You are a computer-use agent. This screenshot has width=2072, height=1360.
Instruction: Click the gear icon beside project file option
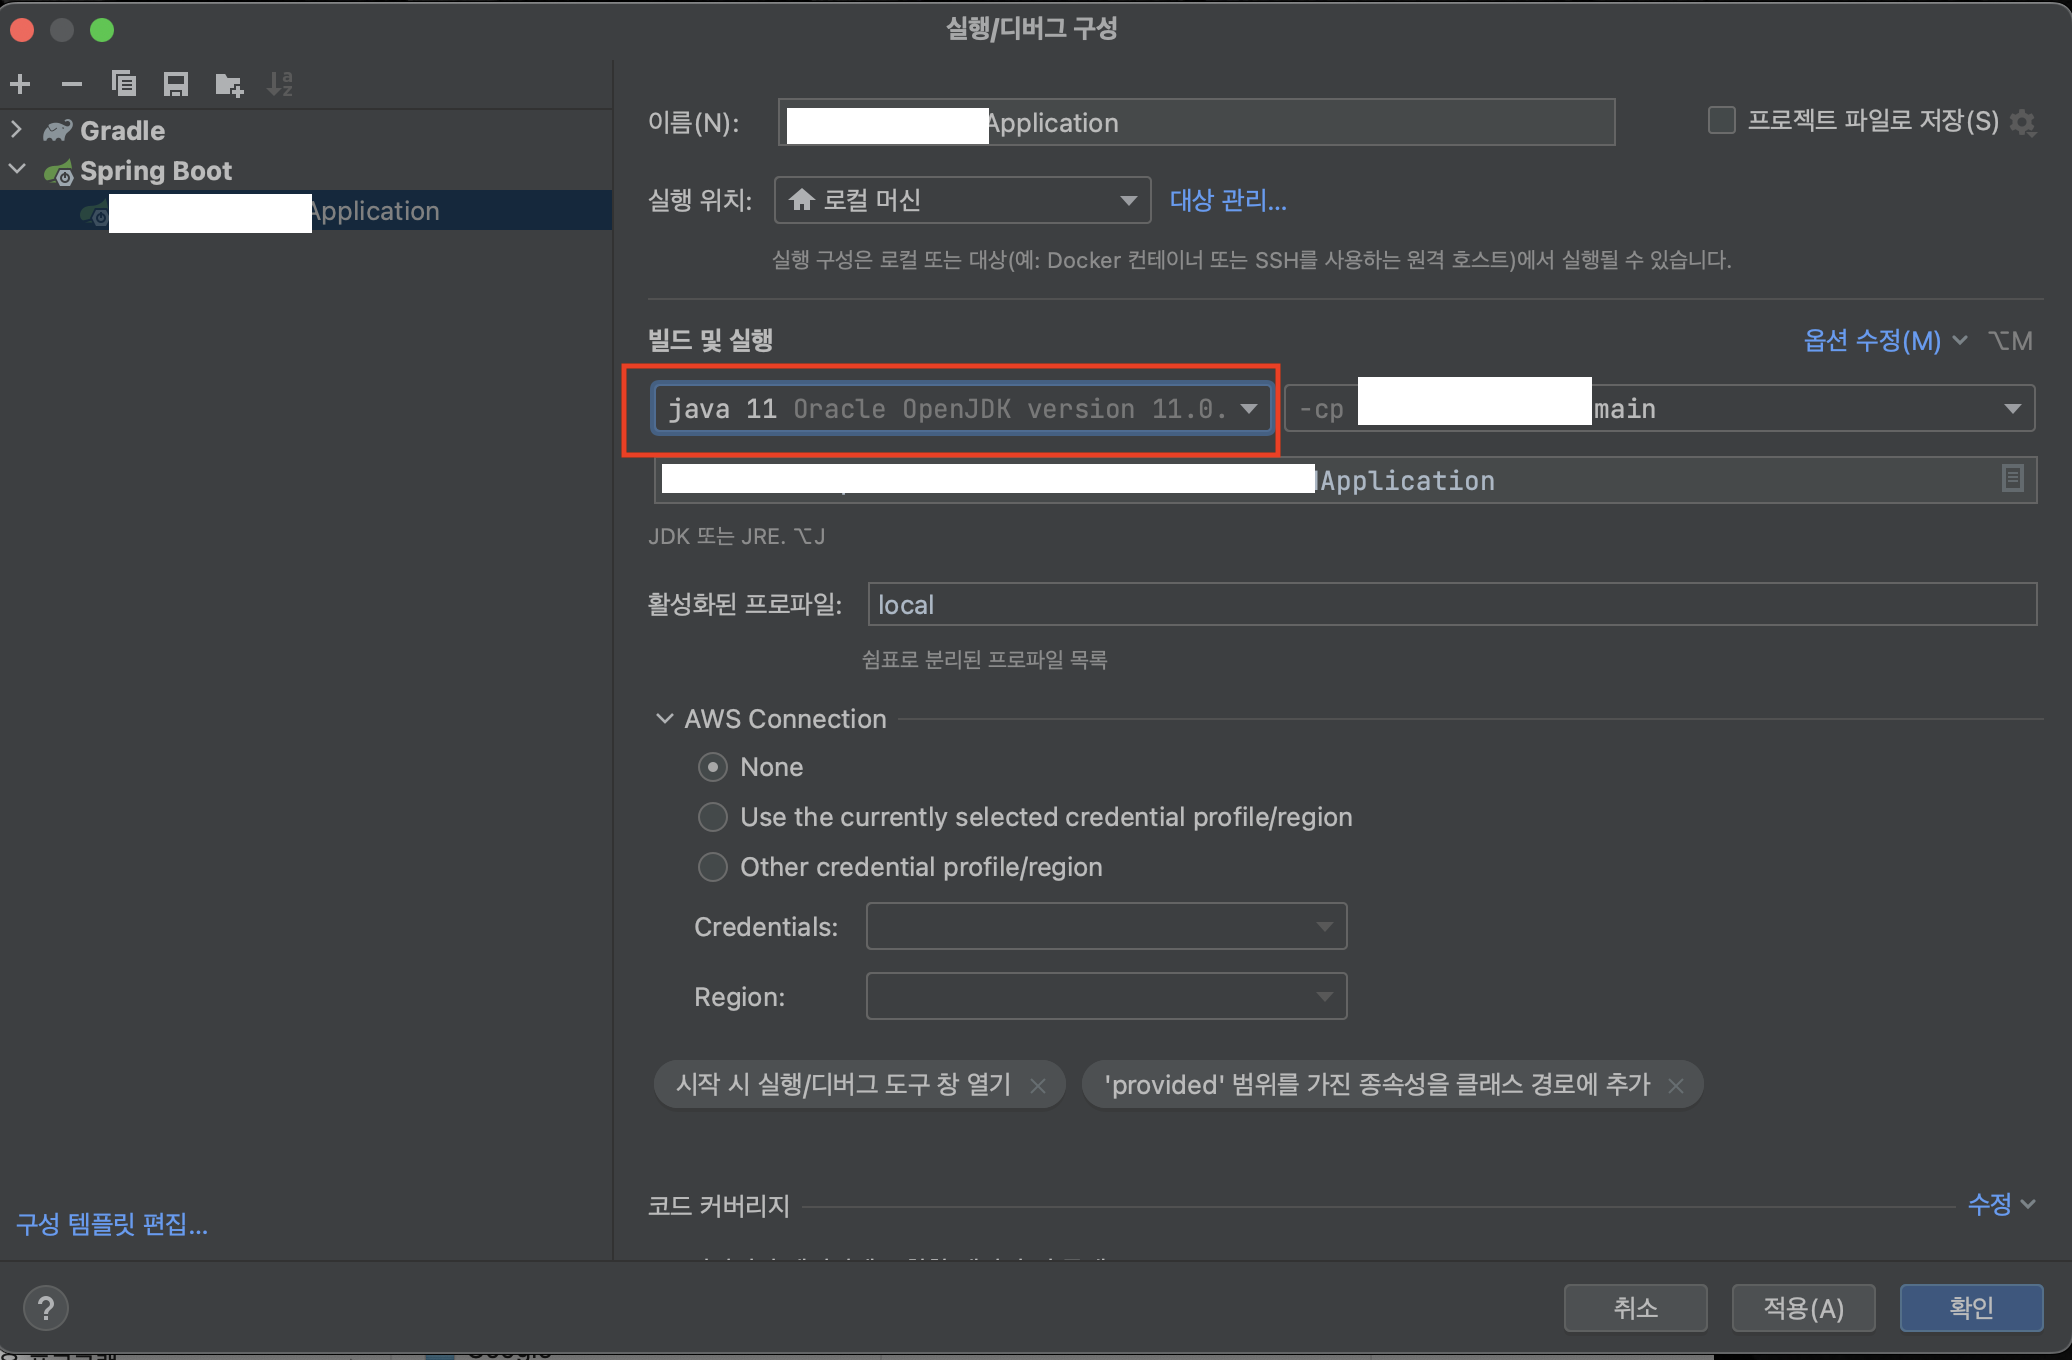click(2023, 122)
